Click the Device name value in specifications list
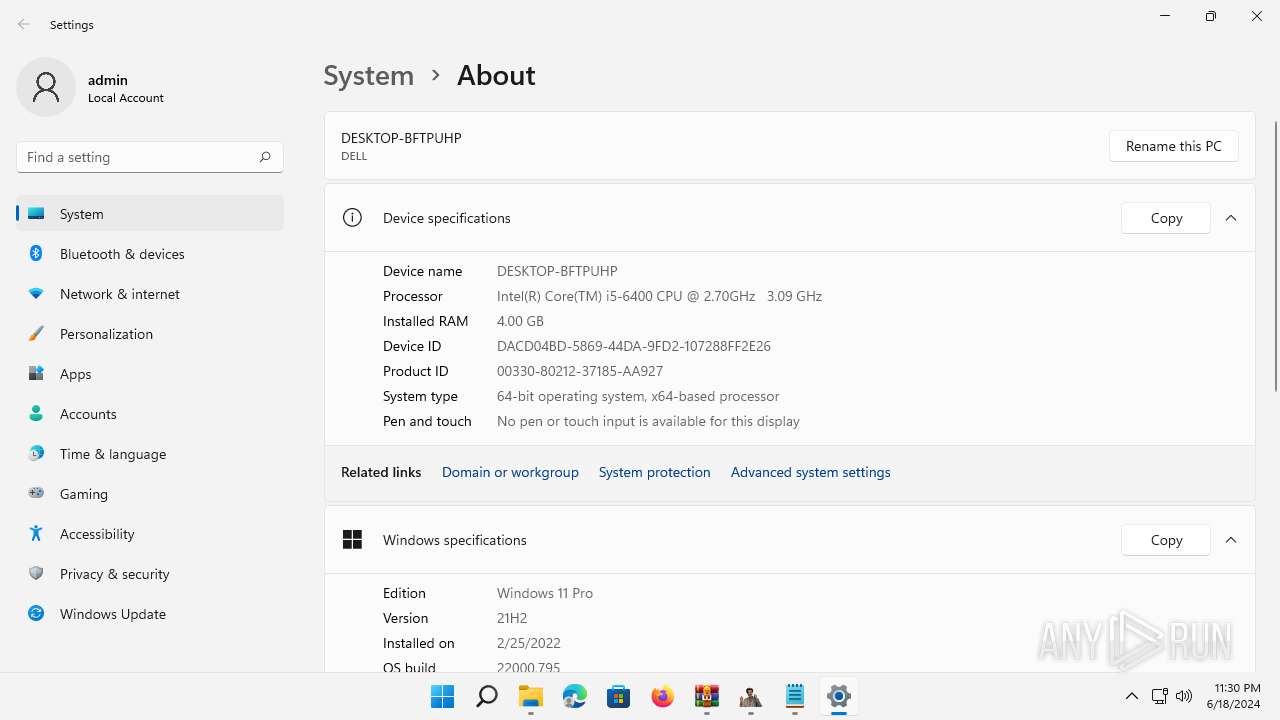The image size is (1280, 720). click(557, 271)
